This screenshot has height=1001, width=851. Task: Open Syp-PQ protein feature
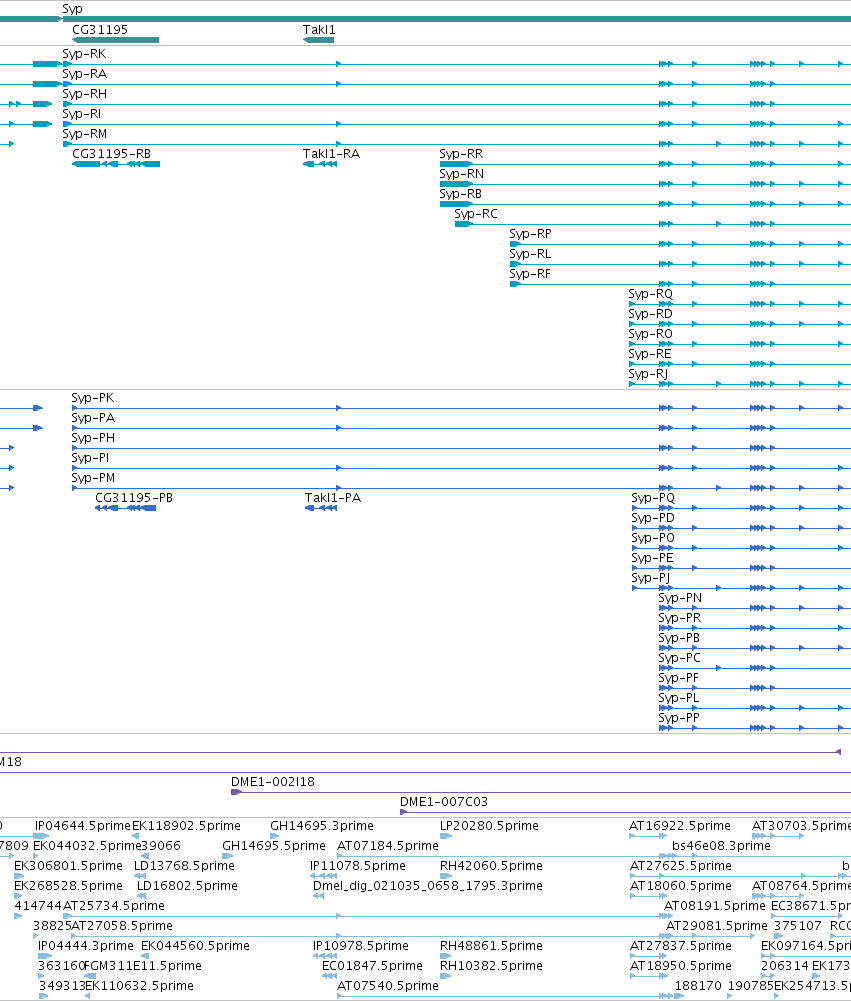pyautogui.click(x=653, y=497)
